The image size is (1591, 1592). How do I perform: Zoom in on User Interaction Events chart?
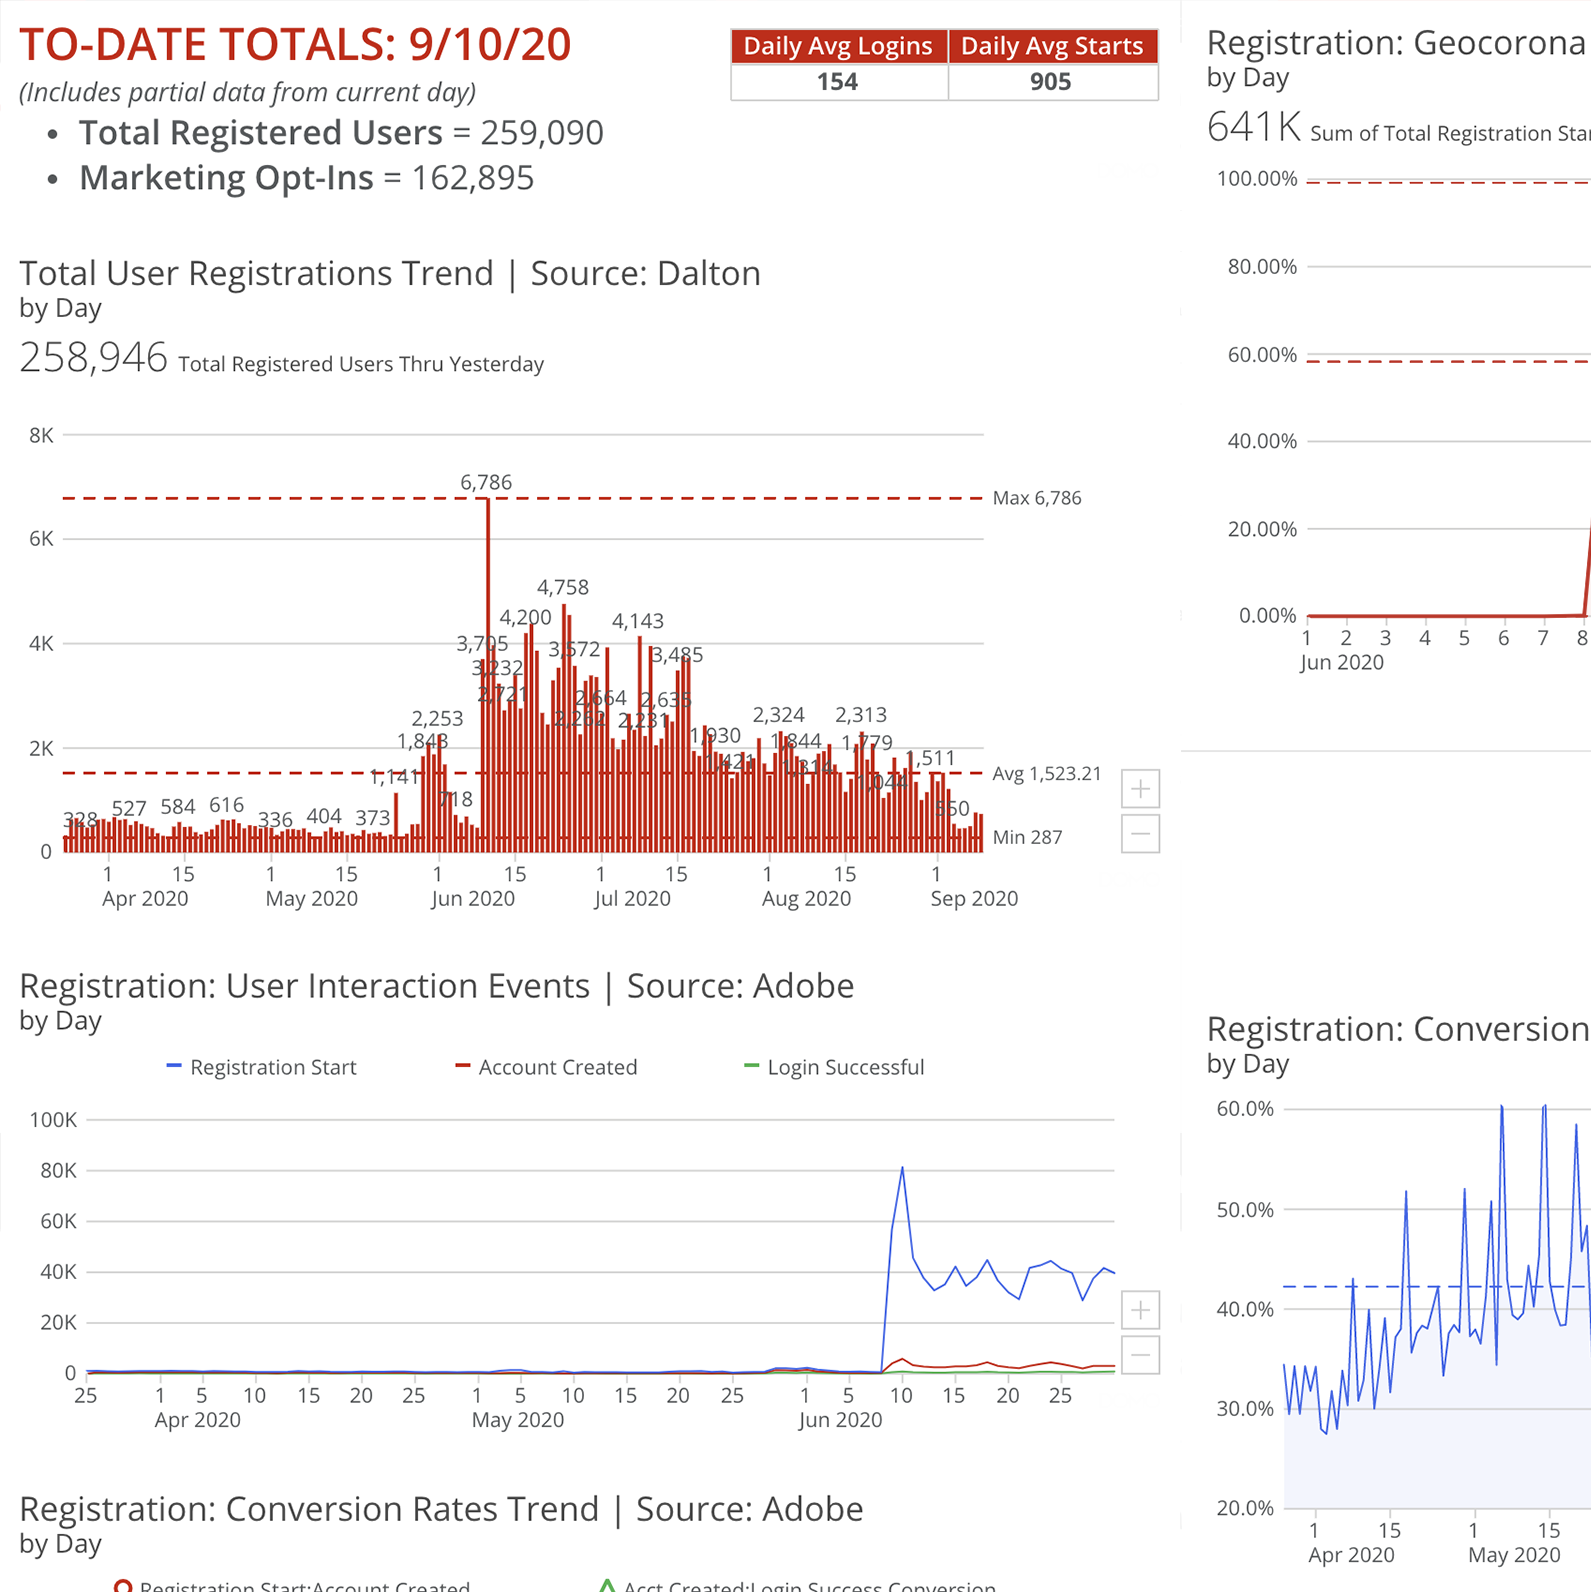[x=1140, y=1310]
